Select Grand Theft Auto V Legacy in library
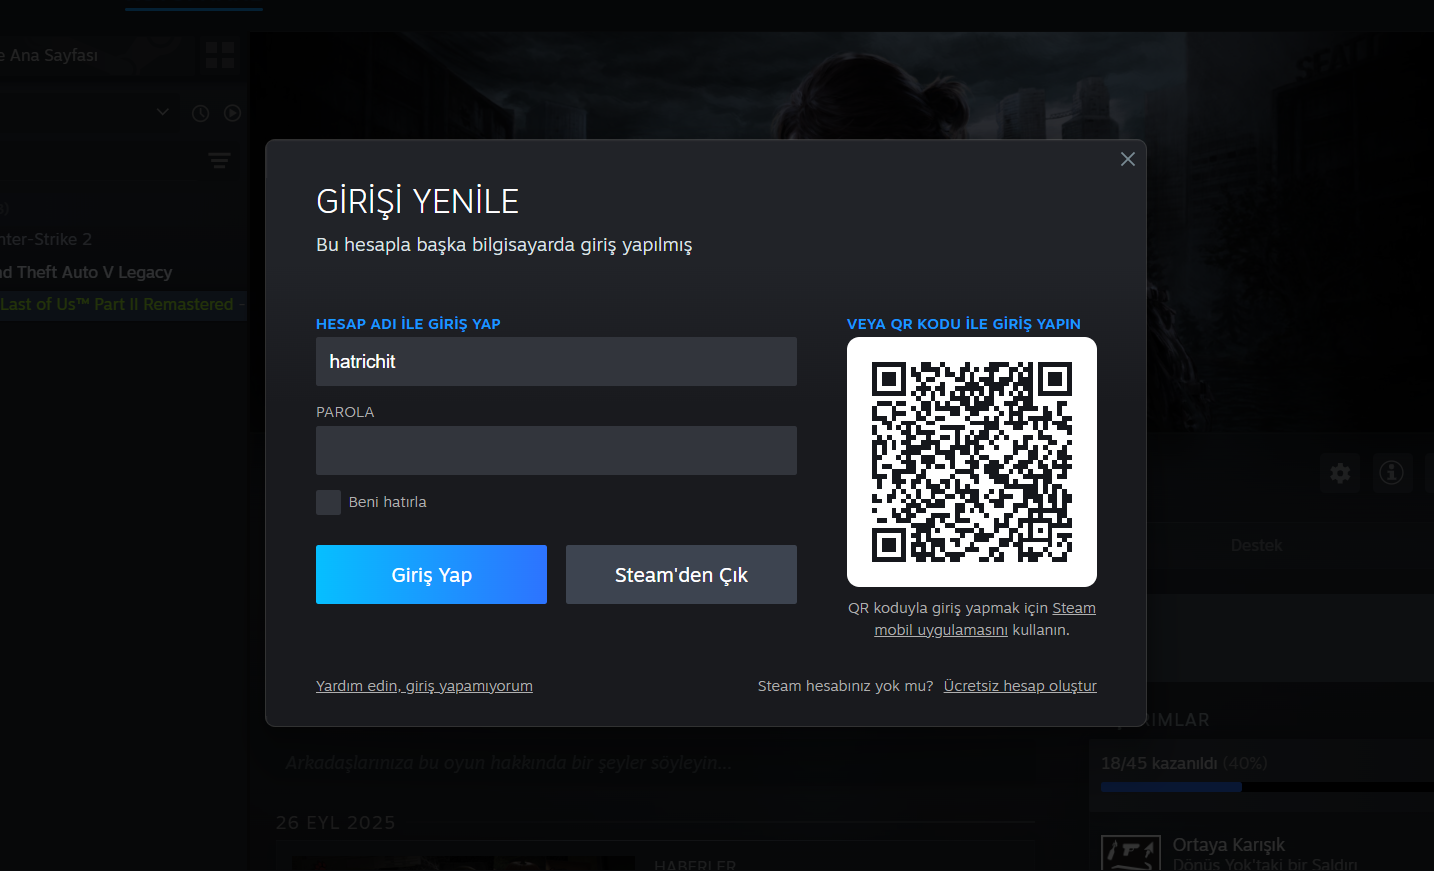 [86, 272]
